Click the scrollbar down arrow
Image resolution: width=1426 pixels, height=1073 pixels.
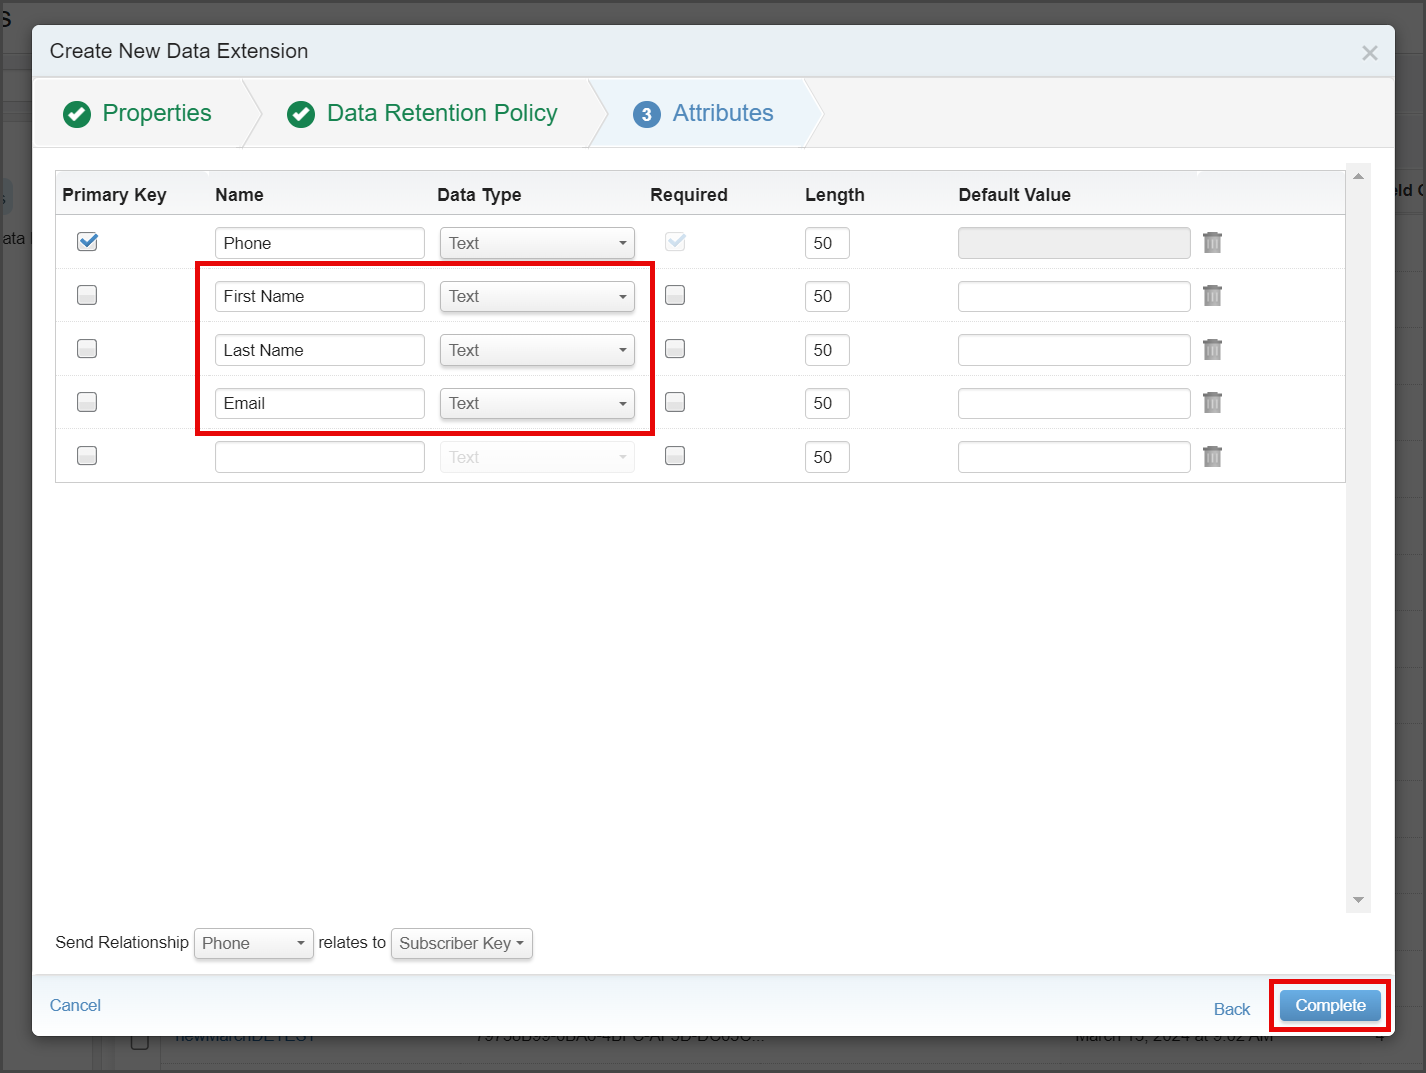tap(1358, 900)
